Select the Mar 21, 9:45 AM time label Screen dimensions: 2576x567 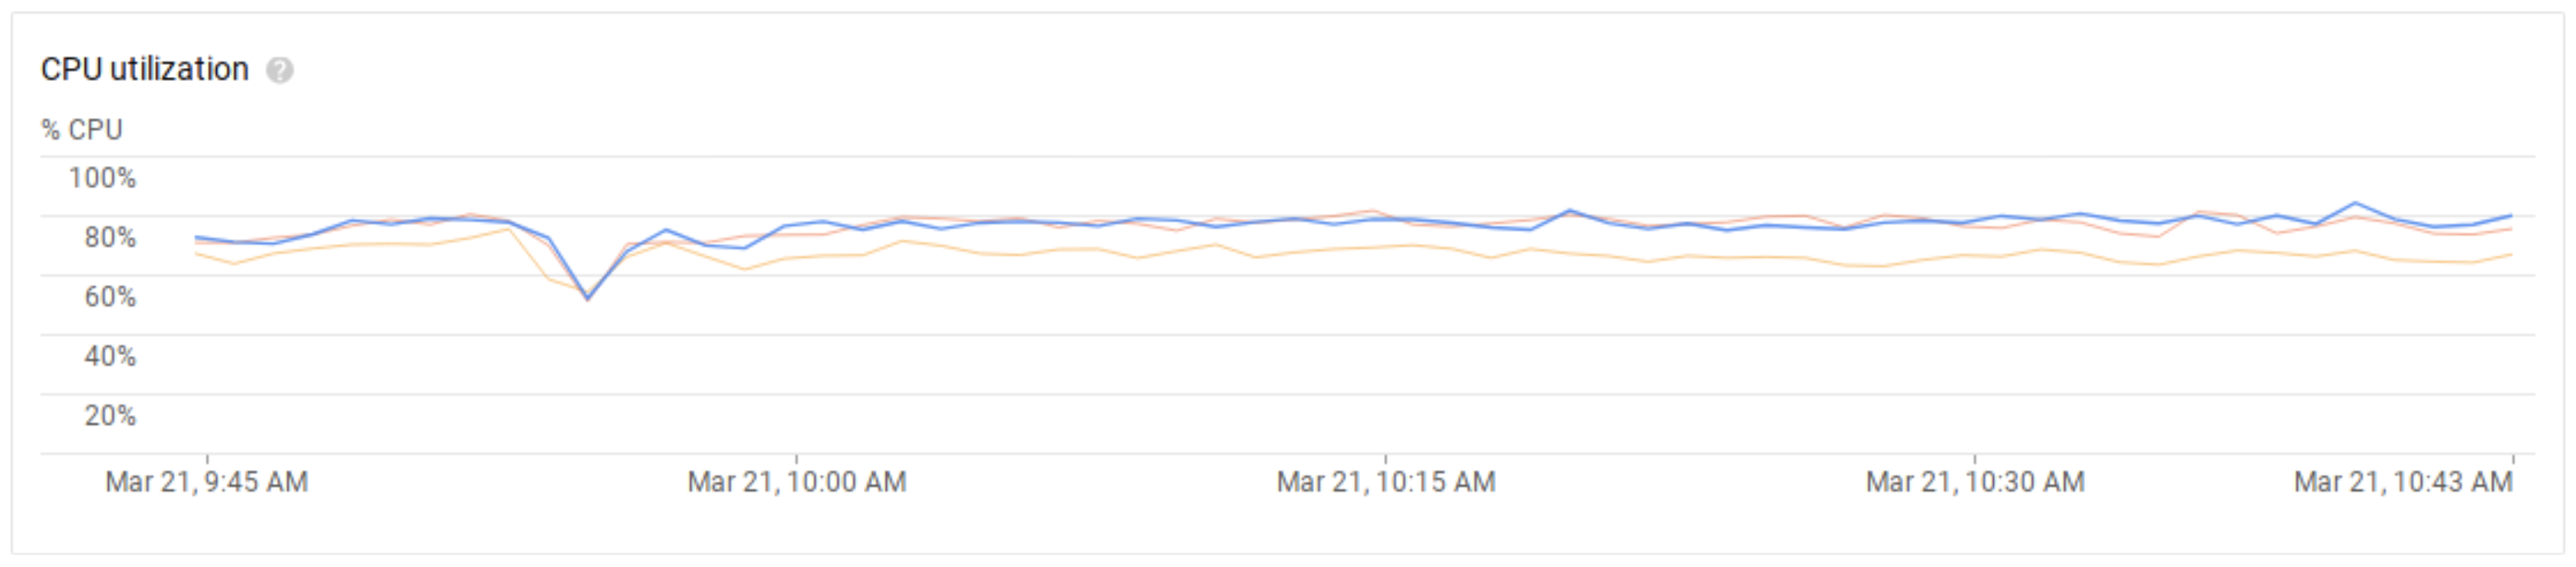[x=207, y=482]
